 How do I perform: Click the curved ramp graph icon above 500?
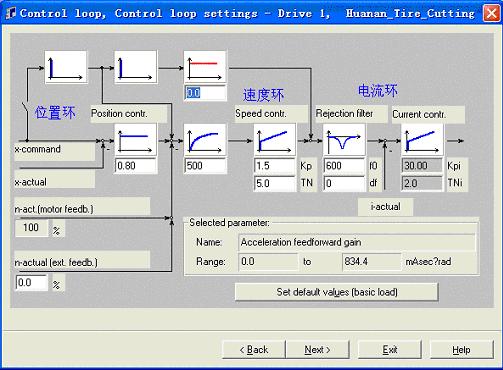(205, 140)
